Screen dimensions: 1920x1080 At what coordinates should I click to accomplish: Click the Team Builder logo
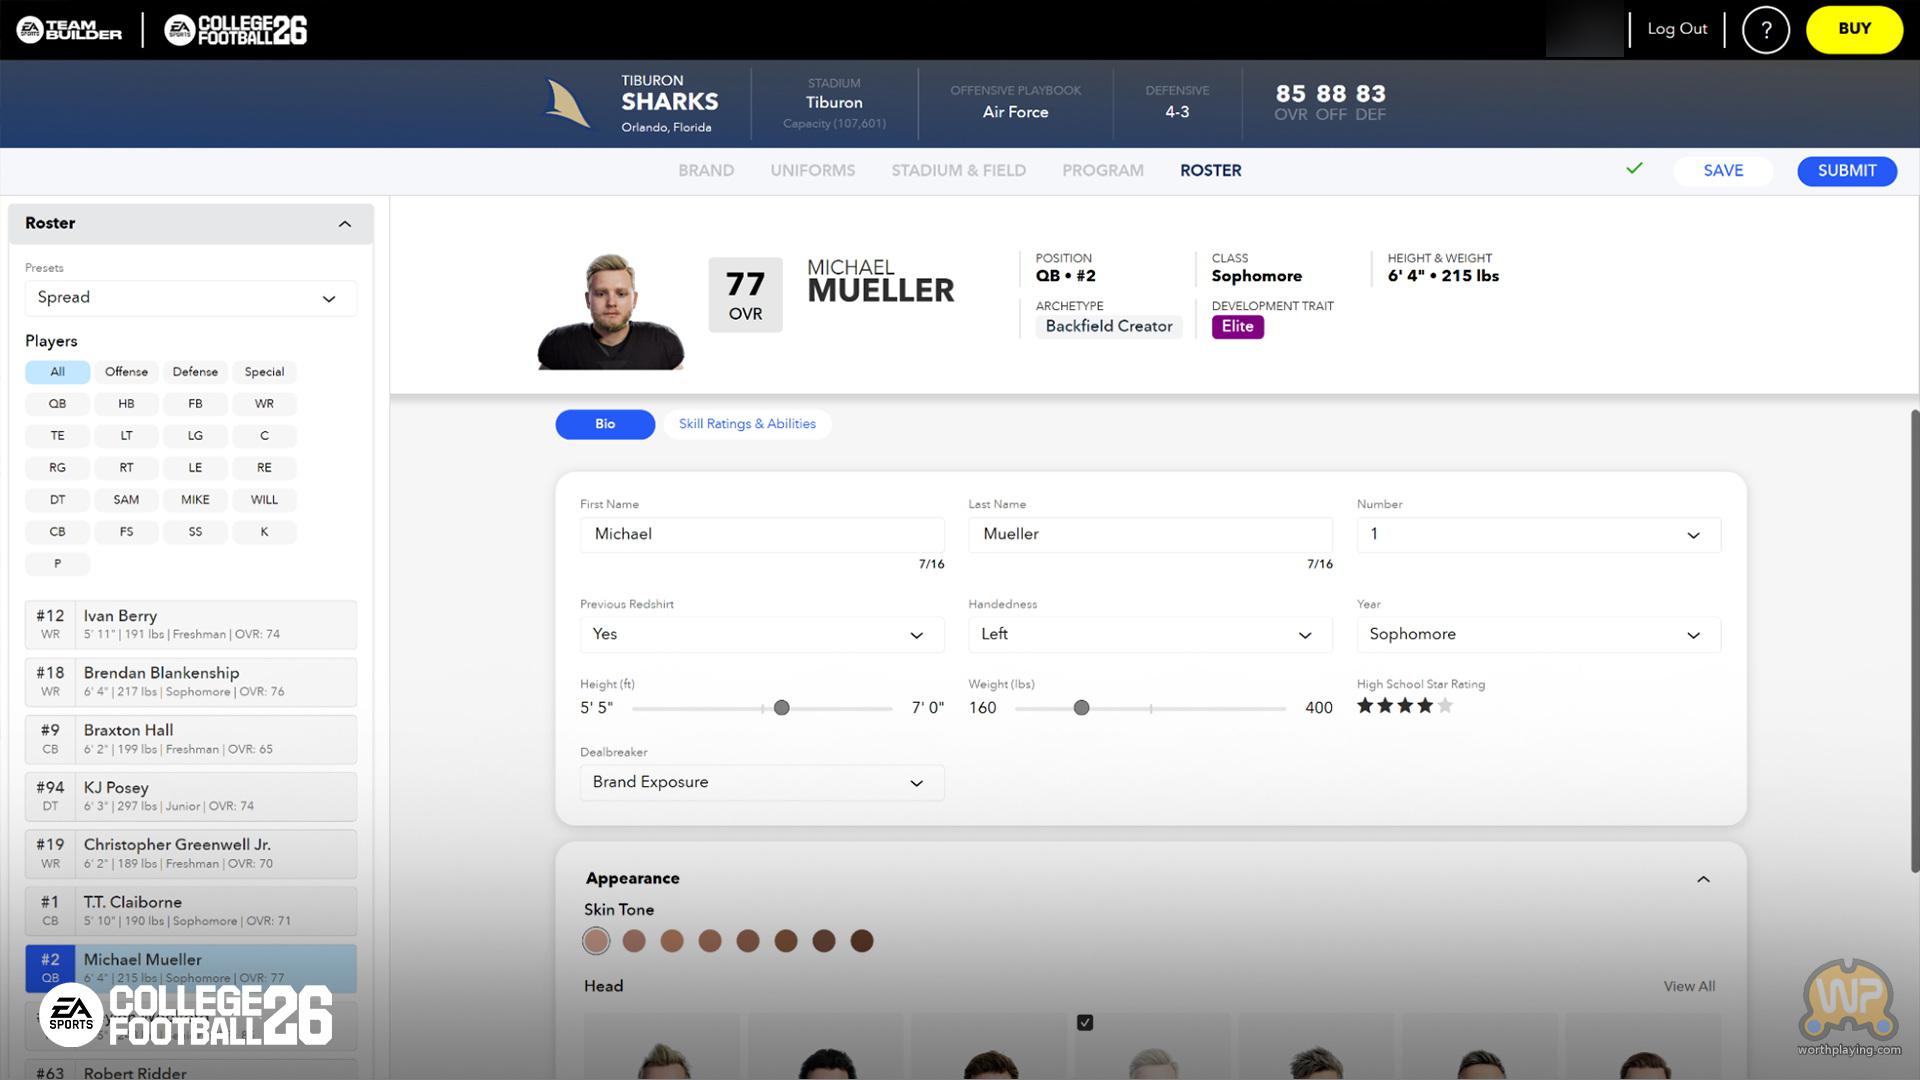click(x=69, y=30)
